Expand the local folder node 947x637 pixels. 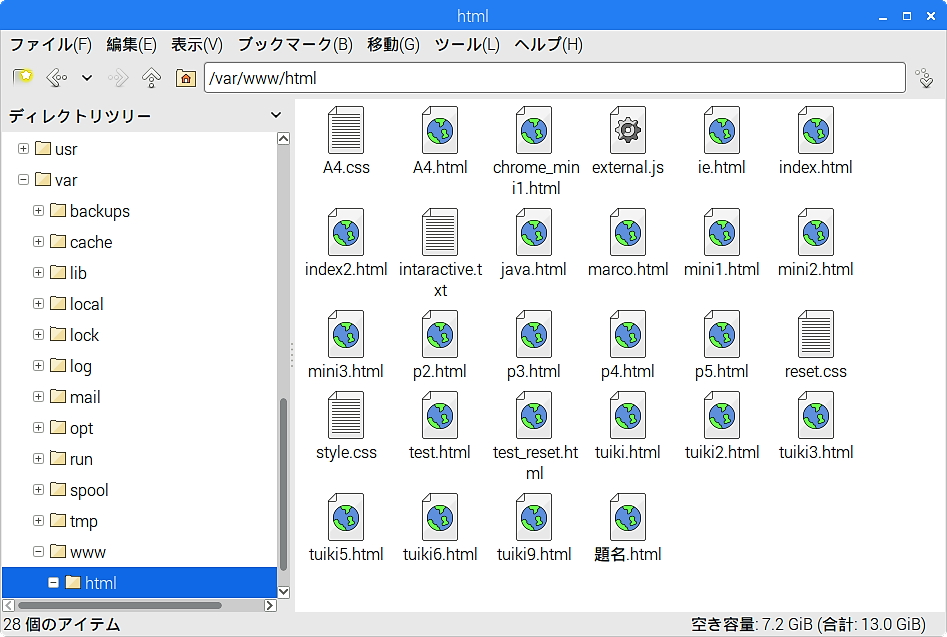click(38, 304)
